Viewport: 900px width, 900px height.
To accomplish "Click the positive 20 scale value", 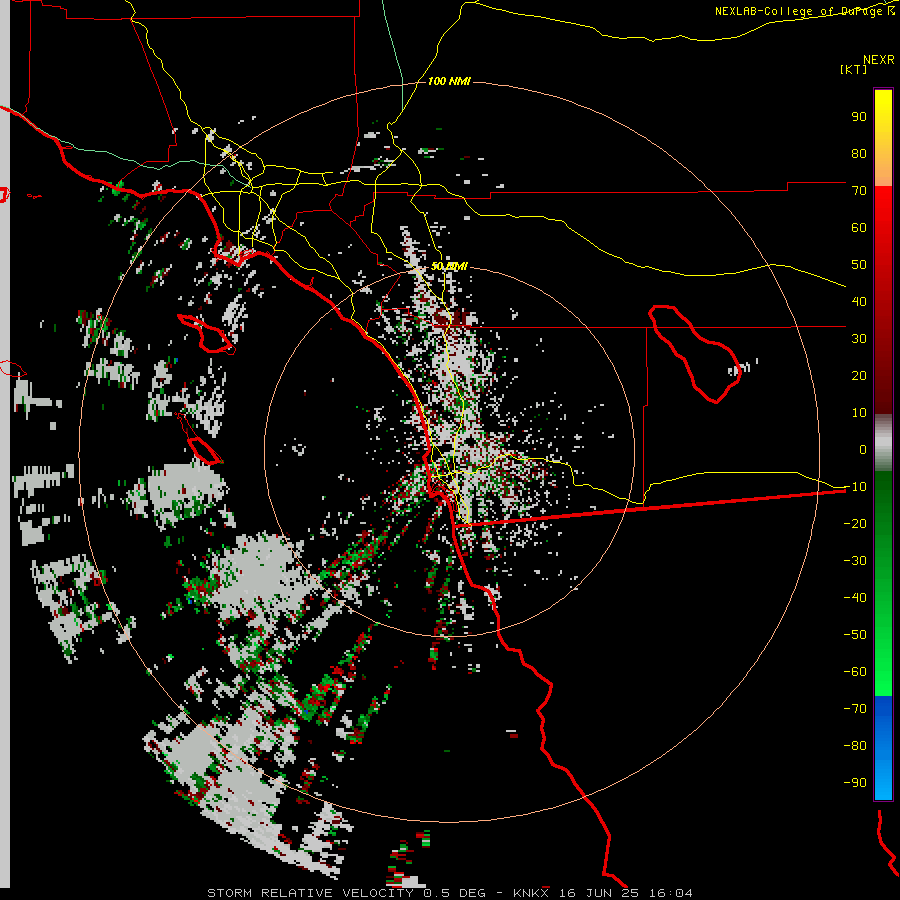I will [x=859, y=375].
